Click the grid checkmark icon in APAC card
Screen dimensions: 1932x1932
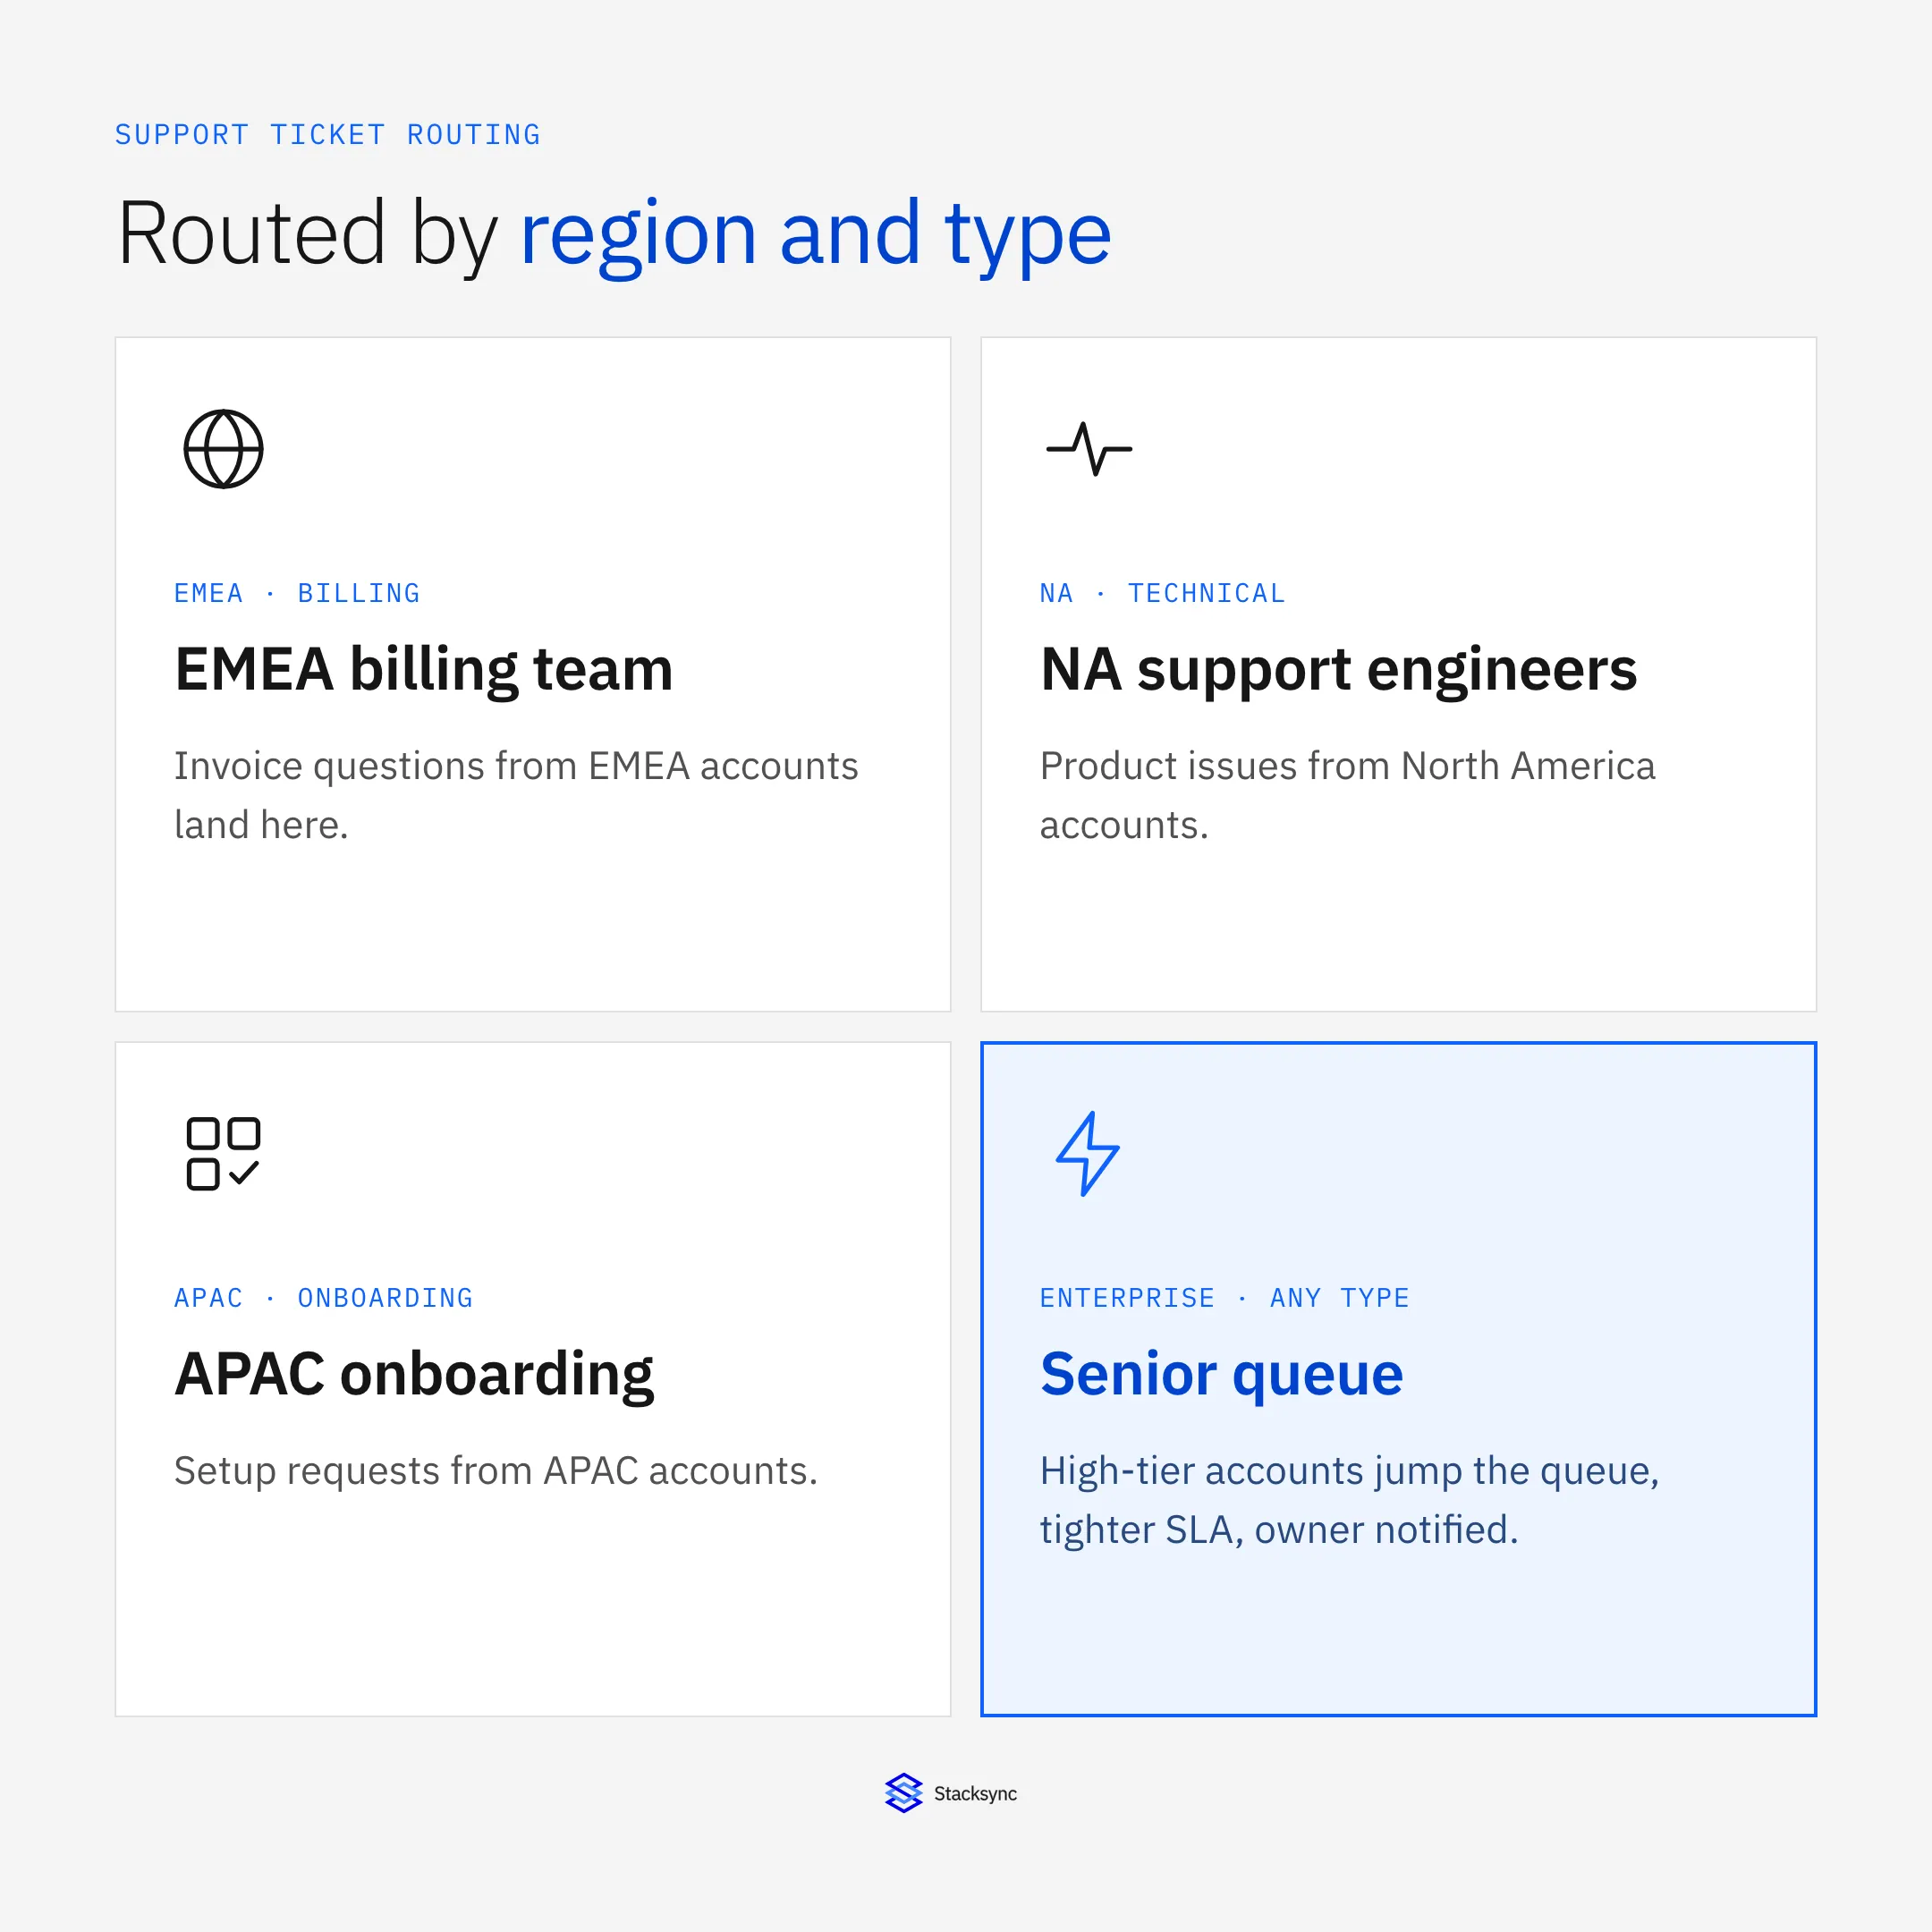pyautogui.click(x=223, y=1154)
